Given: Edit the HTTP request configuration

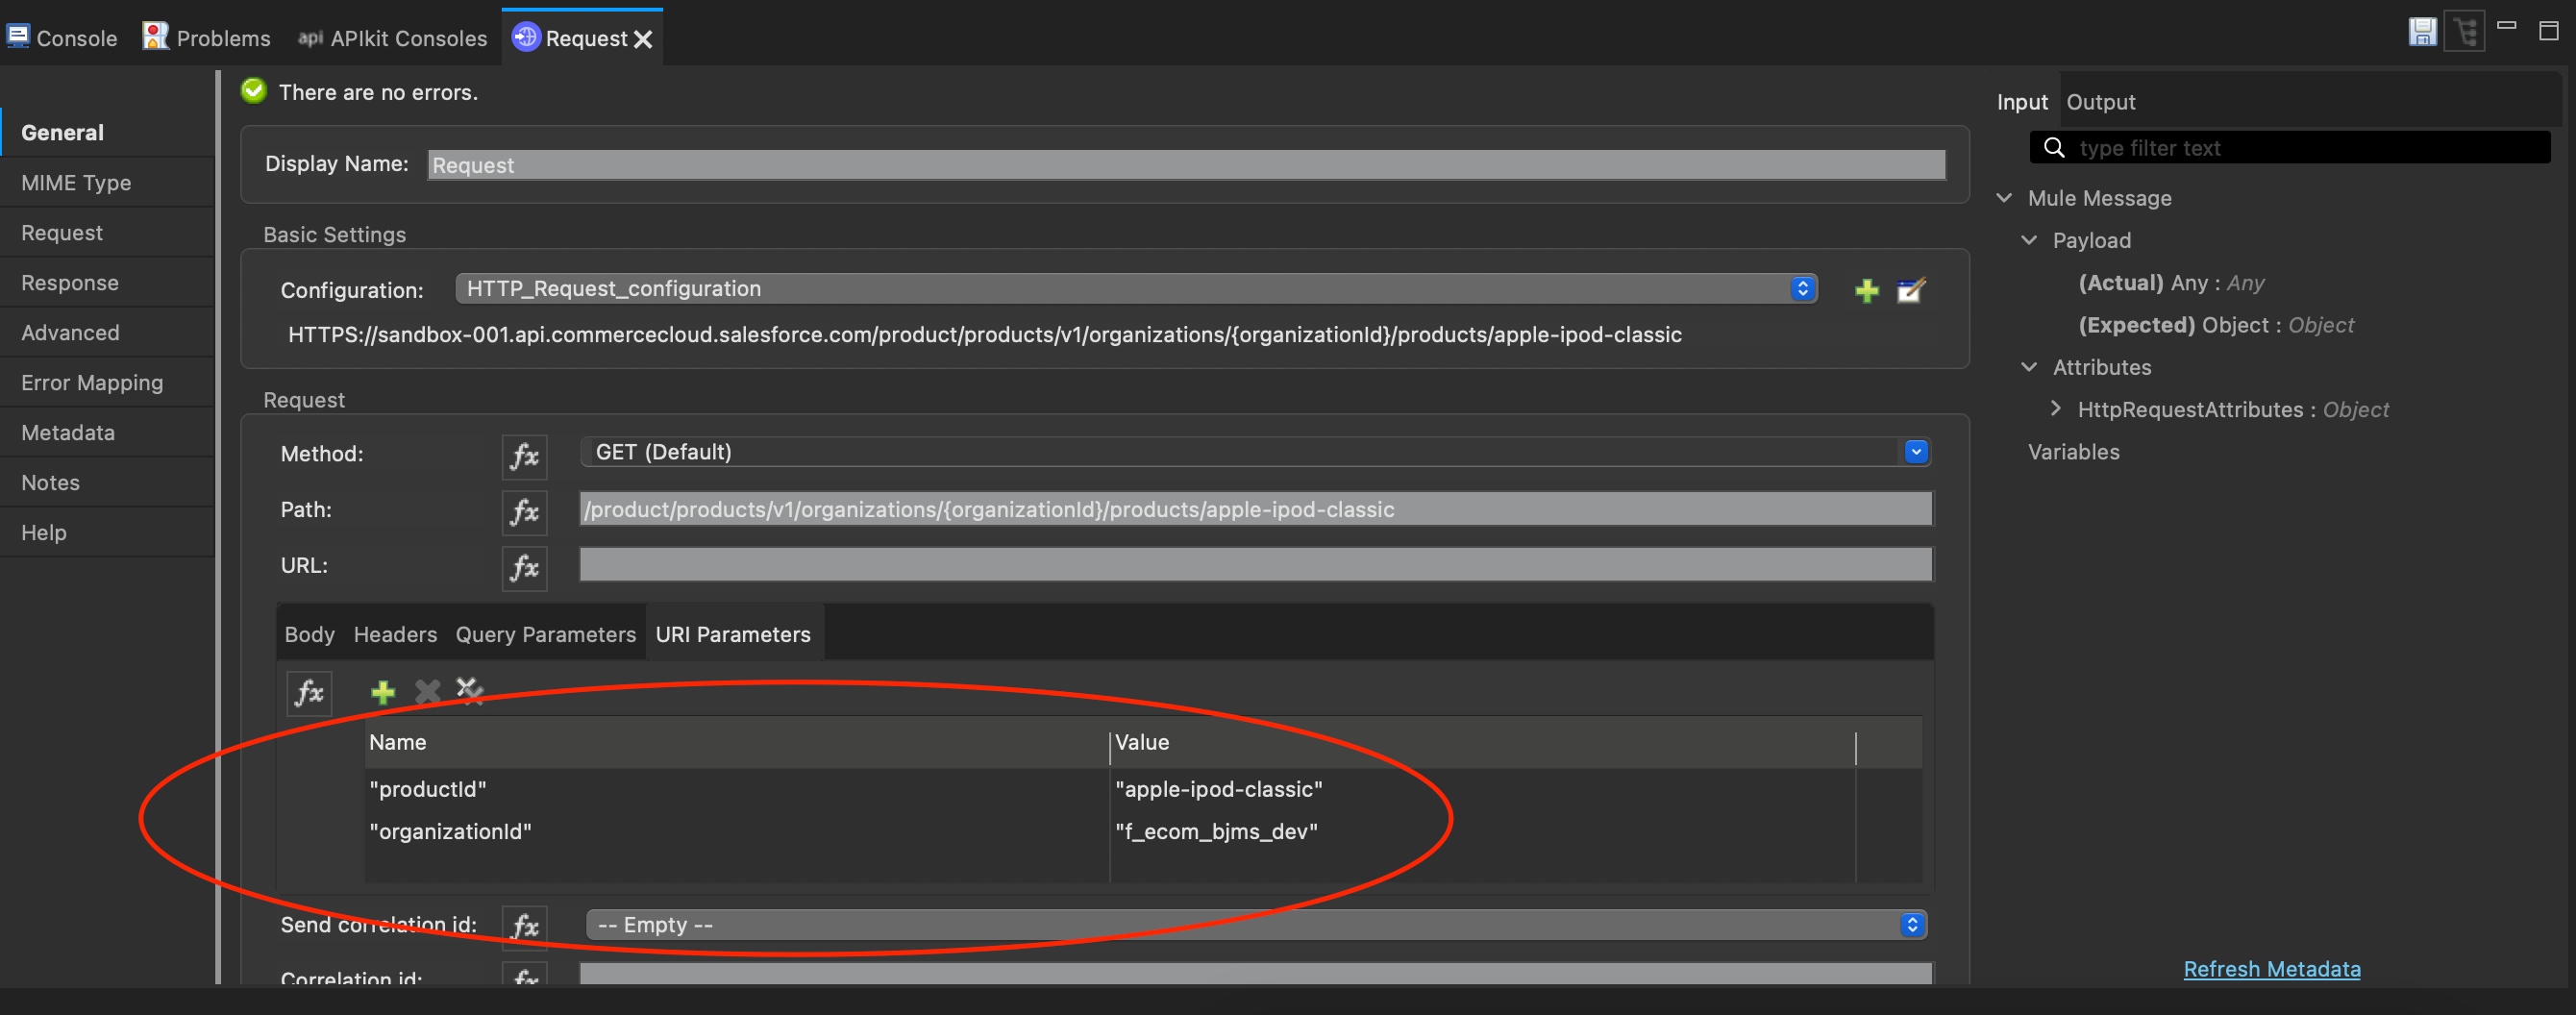Looking at the screenshot, I should [1911, 290].
